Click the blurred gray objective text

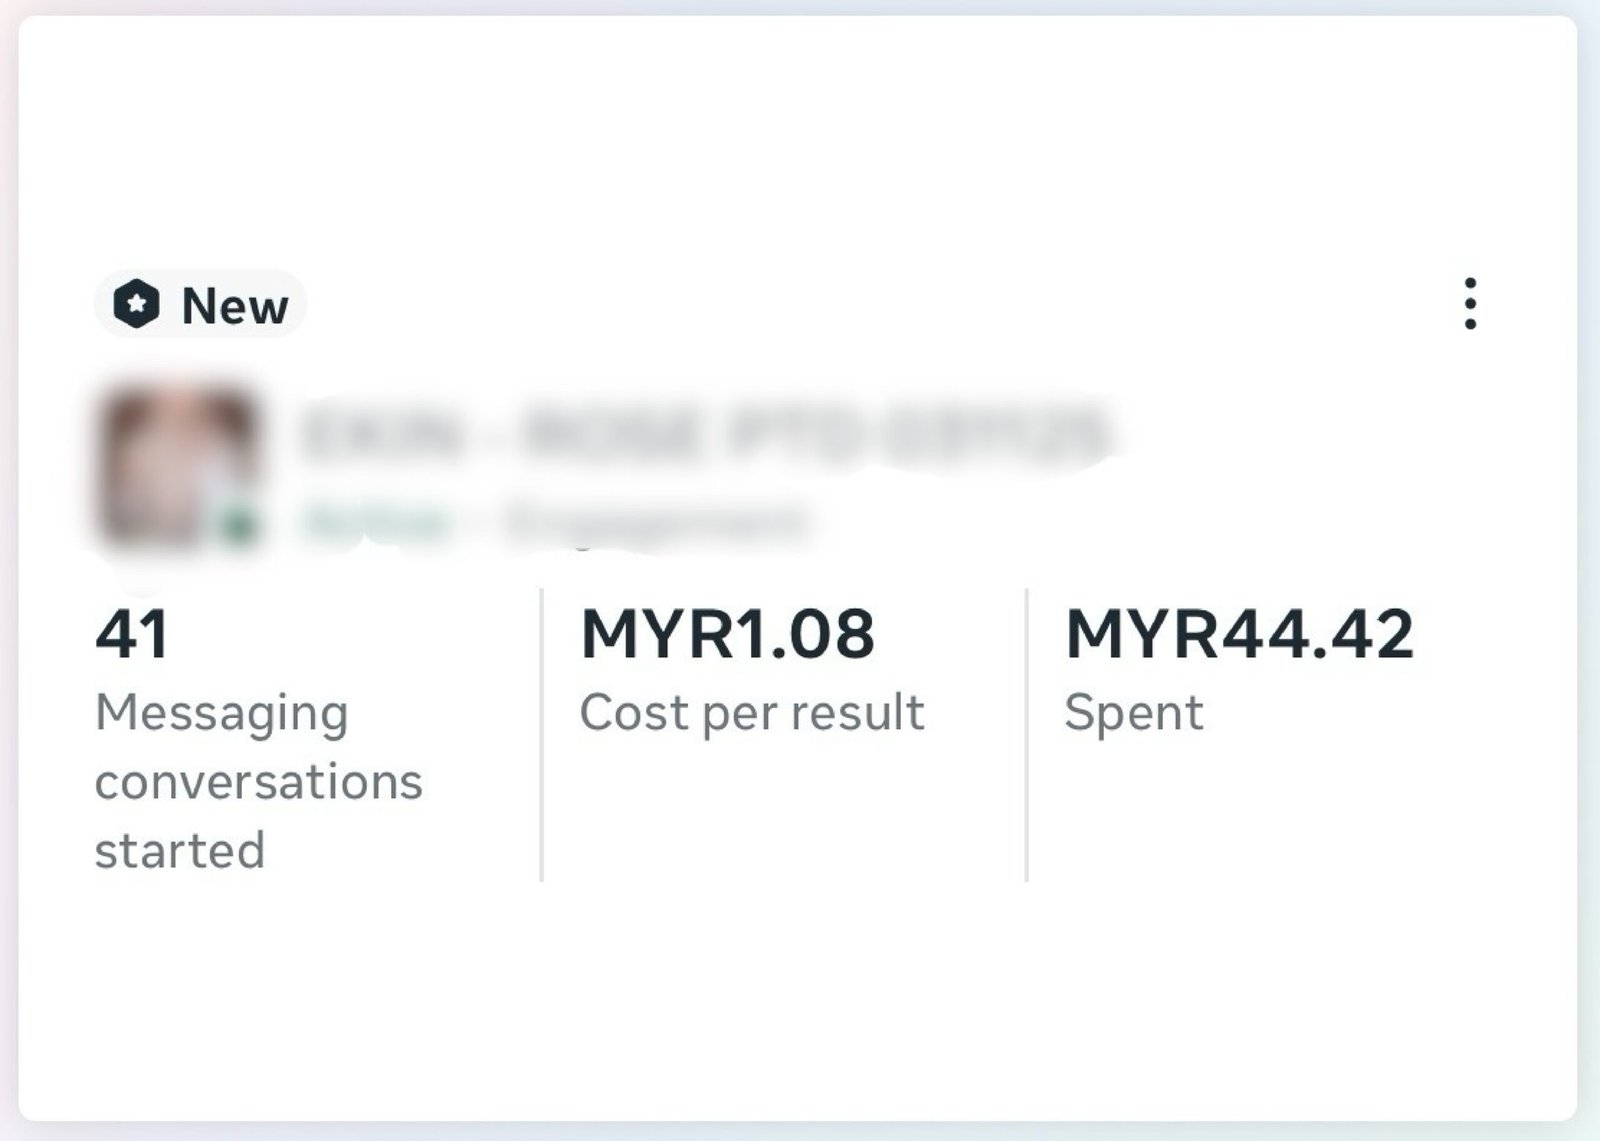pos(655,521)
